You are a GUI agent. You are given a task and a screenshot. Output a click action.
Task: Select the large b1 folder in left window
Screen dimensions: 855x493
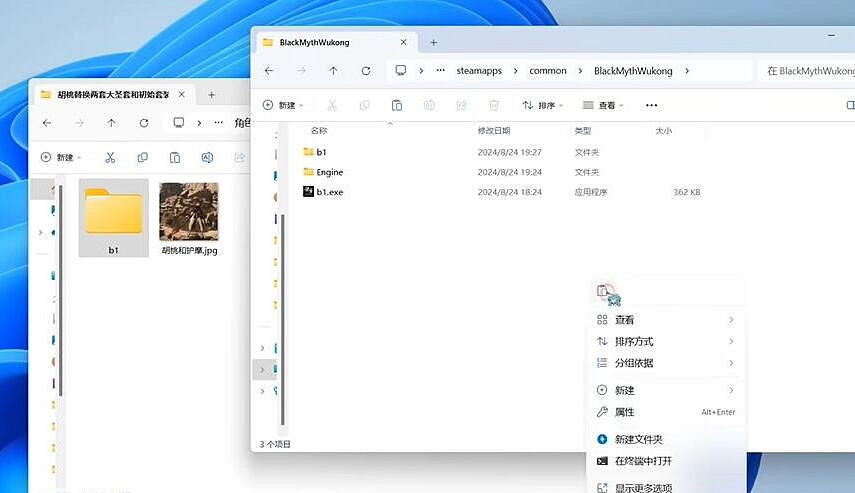pyautogui.click(x=113, y=218)
